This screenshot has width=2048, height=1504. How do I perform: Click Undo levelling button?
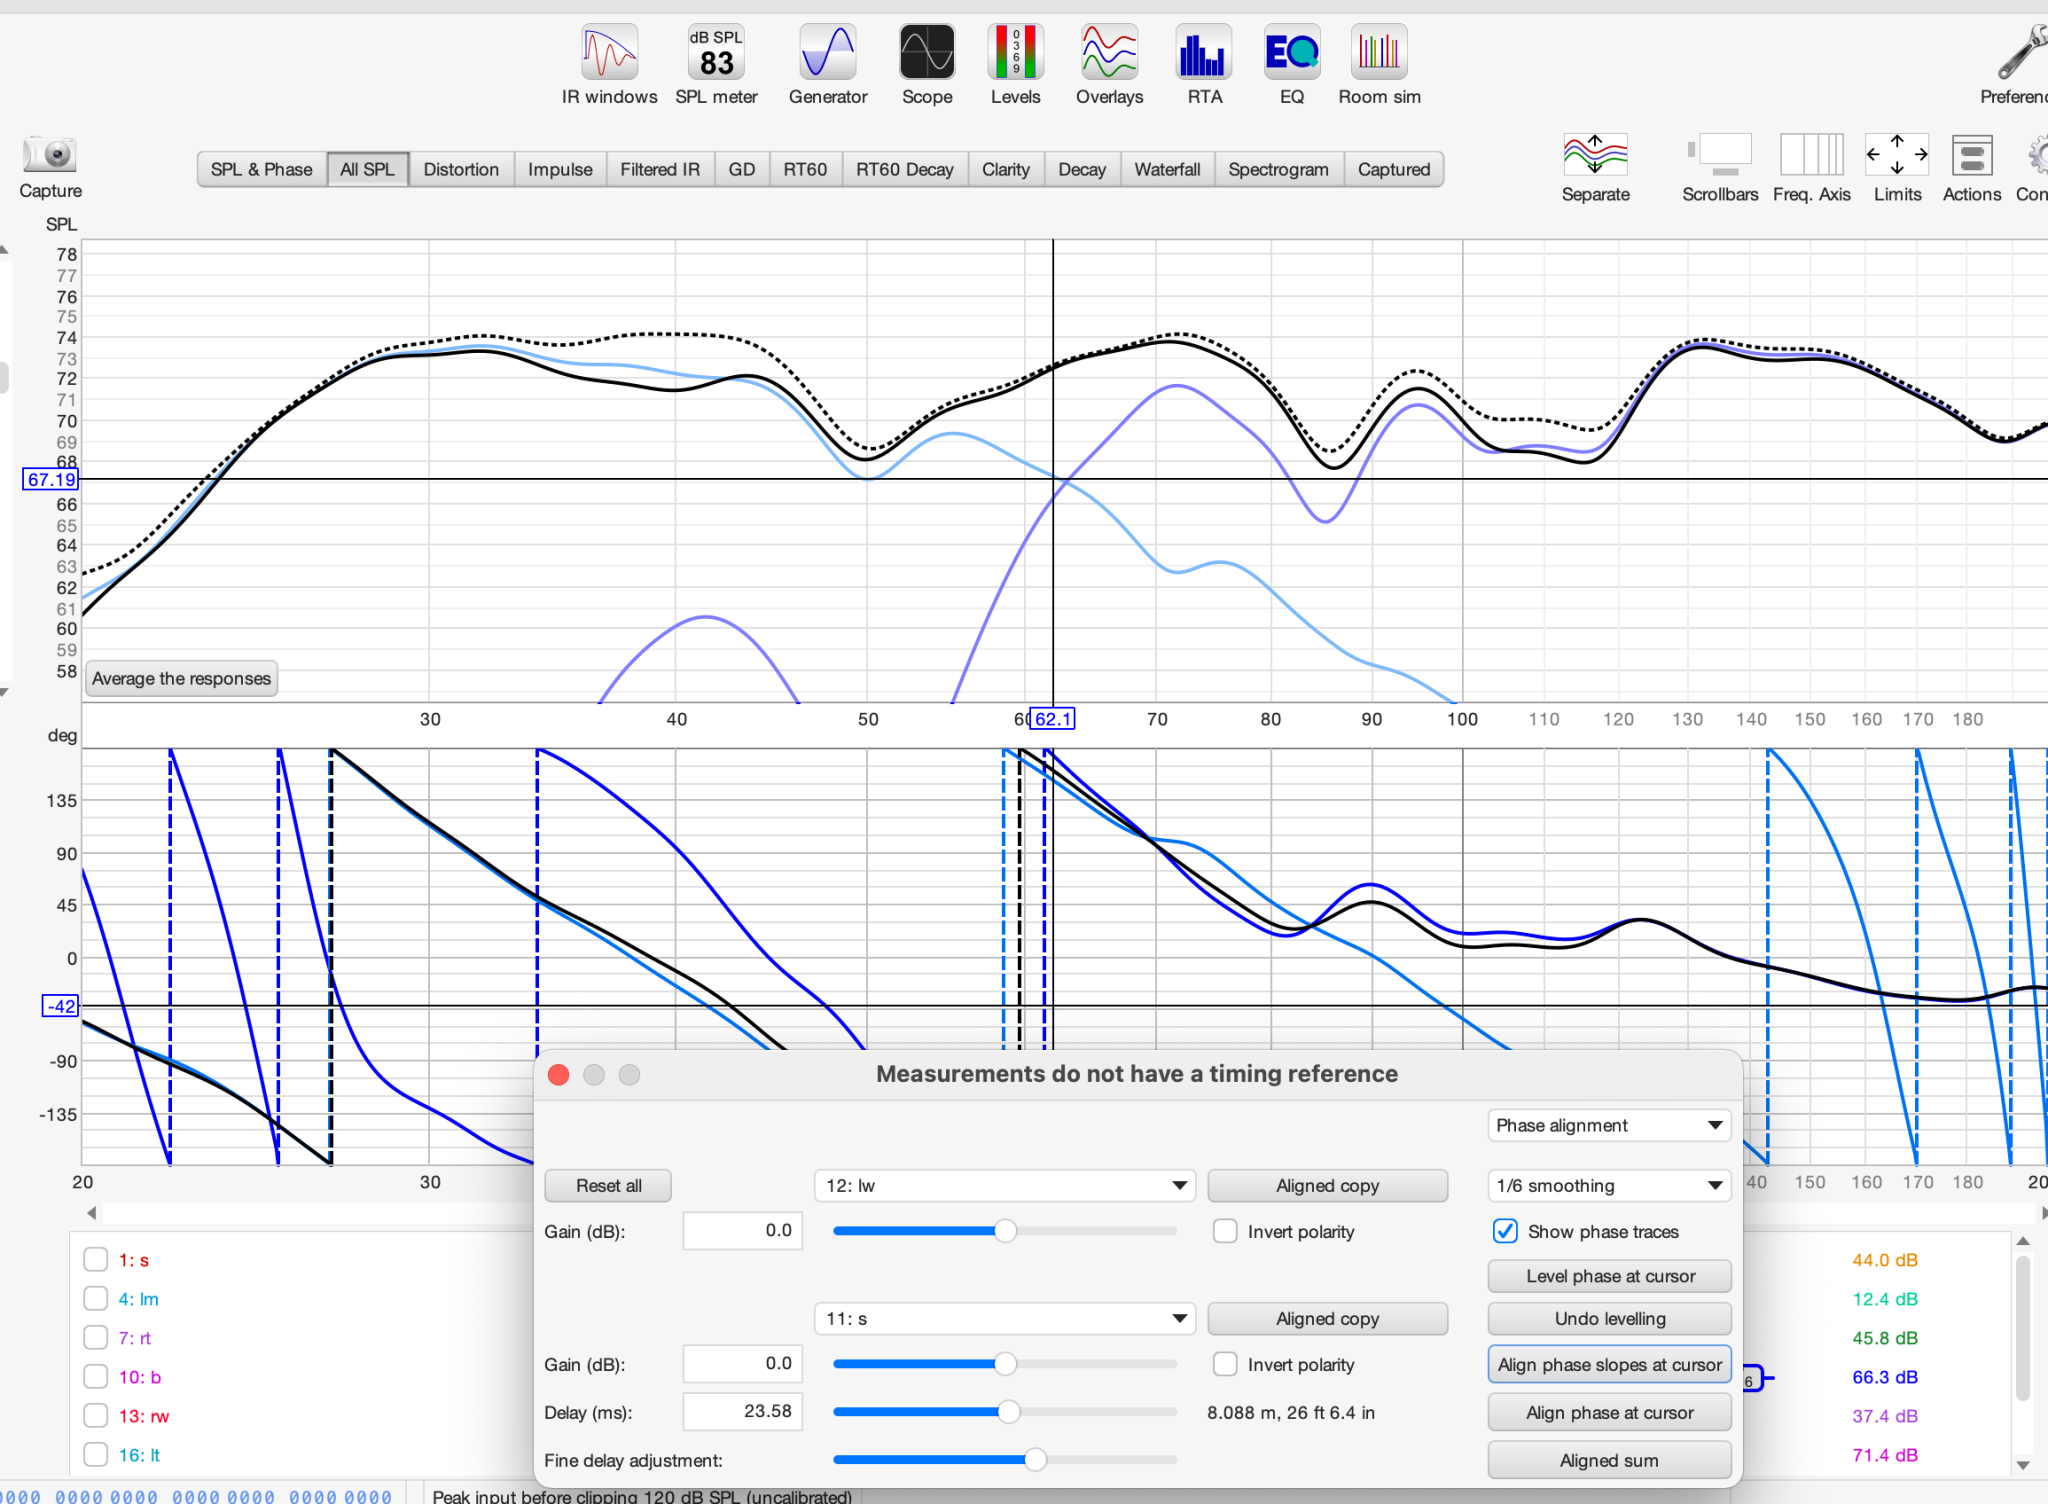tap(1609, 1319)
